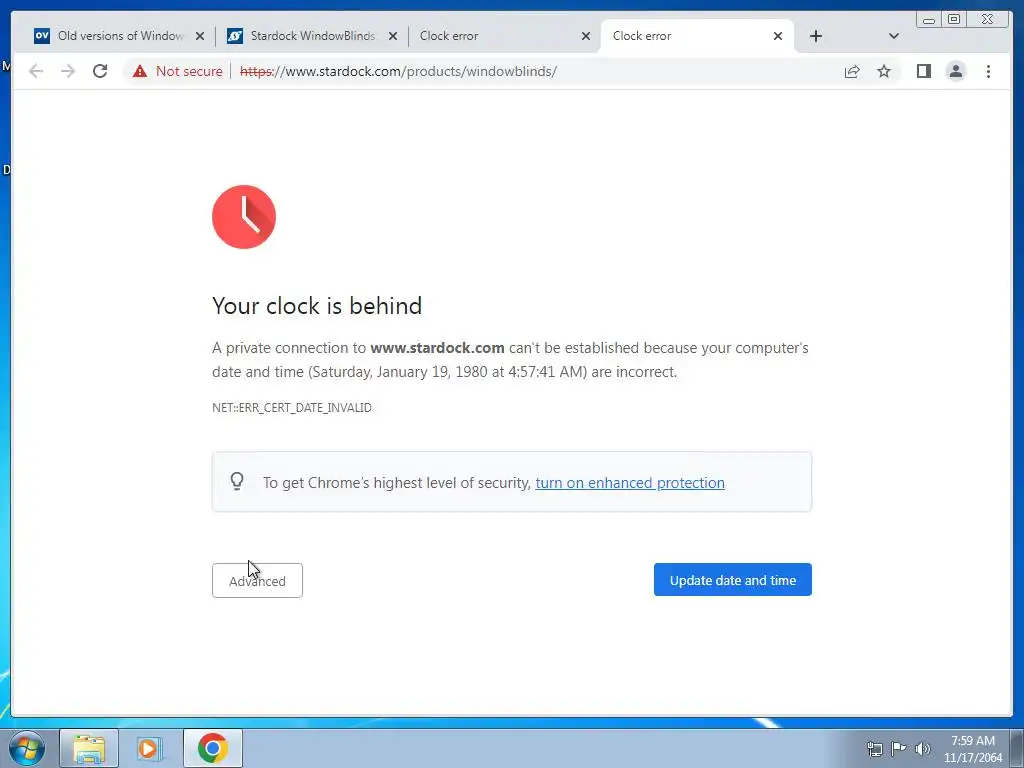
Task: Close the inactive Clock error tab
Action: coord(586,37)
